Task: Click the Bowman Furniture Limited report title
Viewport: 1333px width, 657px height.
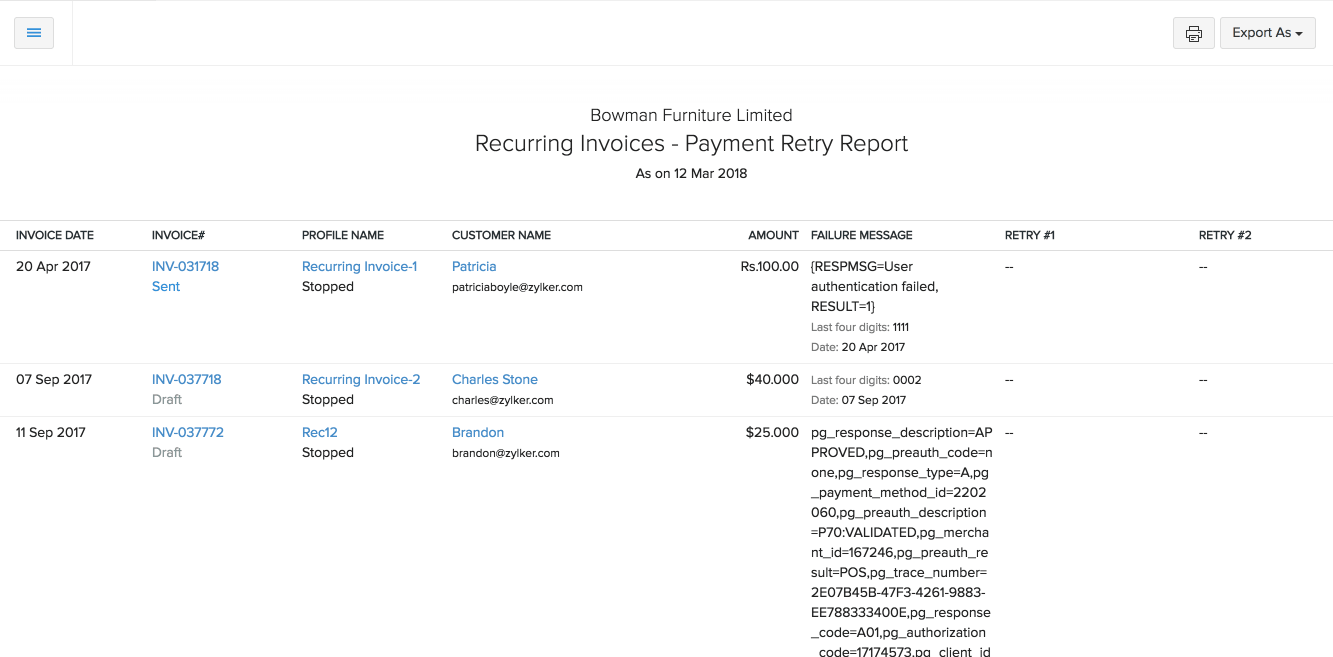Action: [691, 115]
